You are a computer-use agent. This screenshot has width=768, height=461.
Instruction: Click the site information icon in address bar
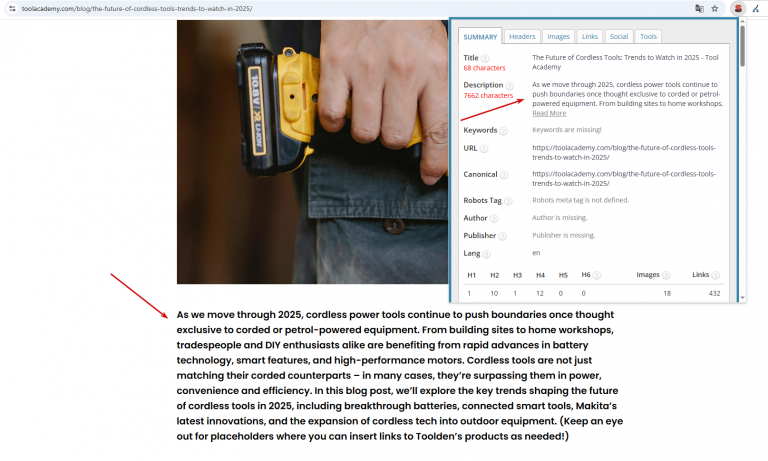click(x=12, y=8)
